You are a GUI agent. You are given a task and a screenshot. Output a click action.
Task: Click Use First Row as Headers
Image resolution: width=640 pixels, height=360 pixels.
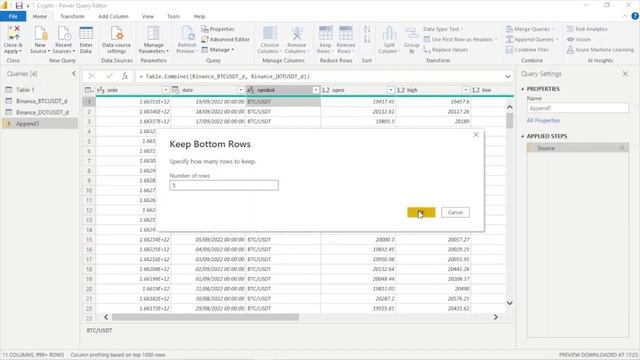pos(460,39)
